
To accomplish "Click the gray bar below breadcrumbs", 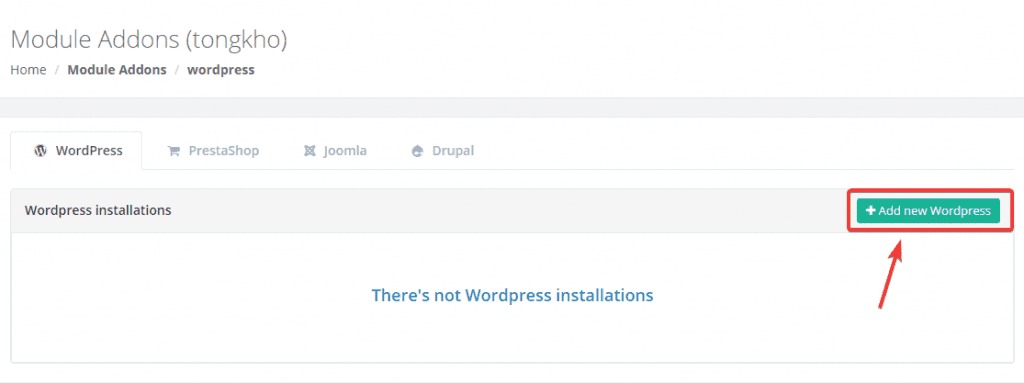I will [512, 108].
